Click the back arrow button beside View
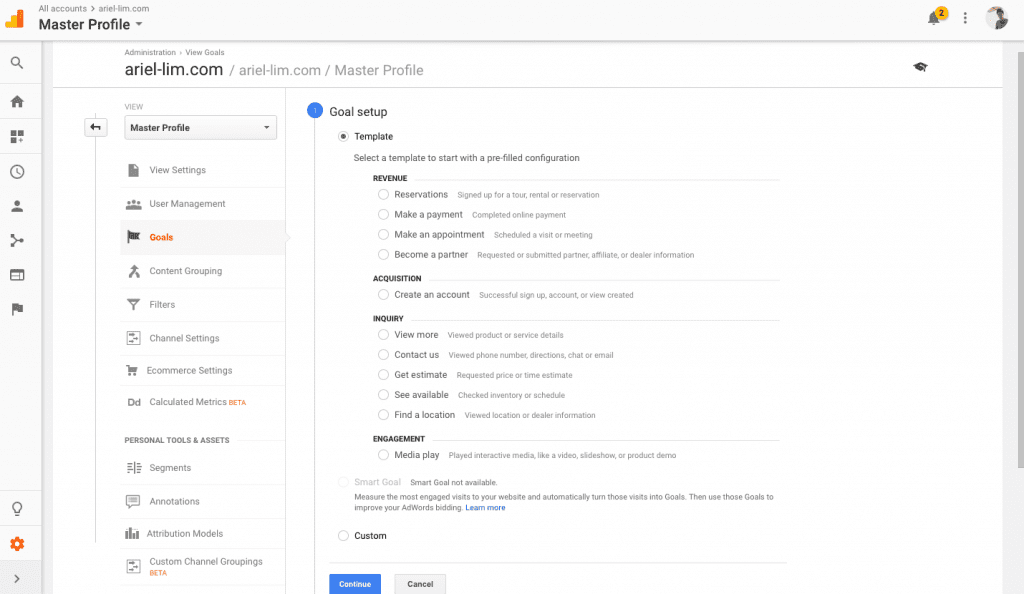This screenshot has height=594, width=1024. point(95,127)
